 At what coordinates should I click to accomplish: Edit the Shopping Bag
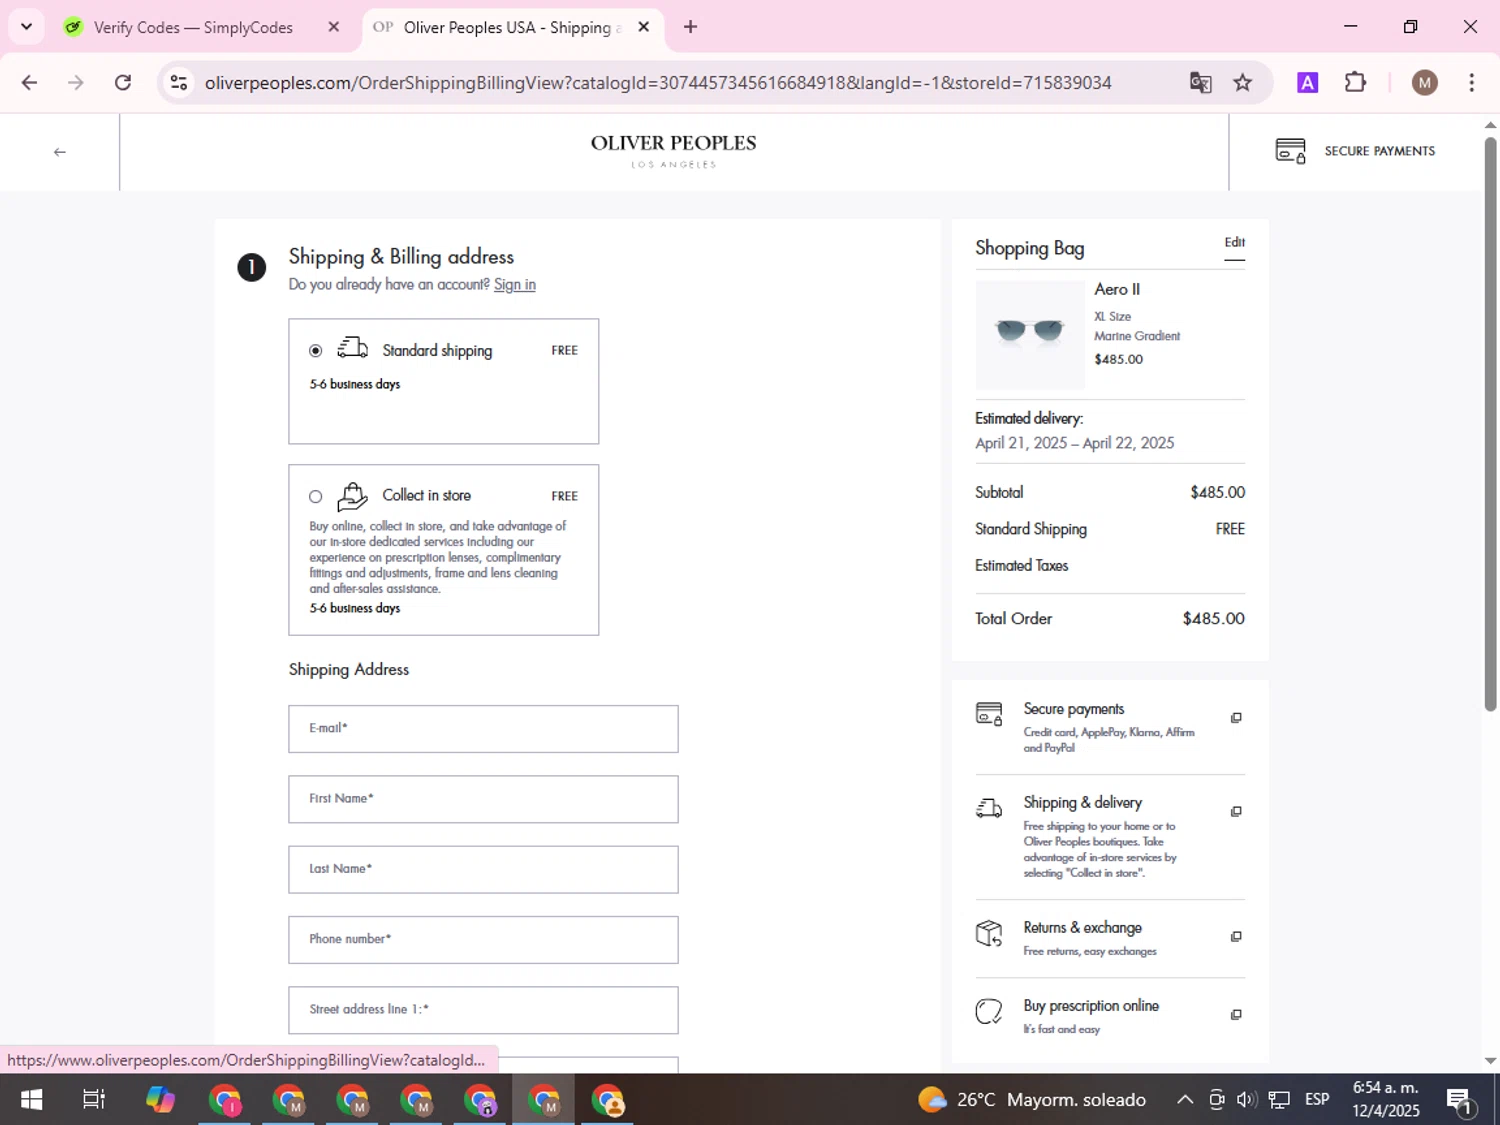coord(1235,243)
